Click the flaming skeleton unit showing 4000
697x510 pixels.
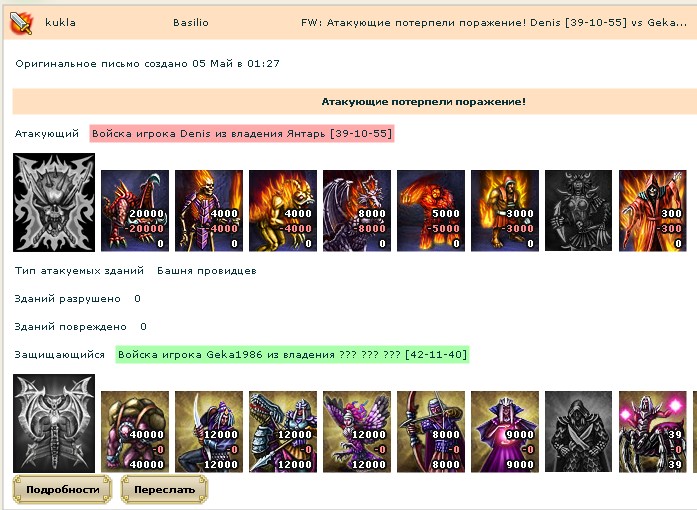coord(209,210)
